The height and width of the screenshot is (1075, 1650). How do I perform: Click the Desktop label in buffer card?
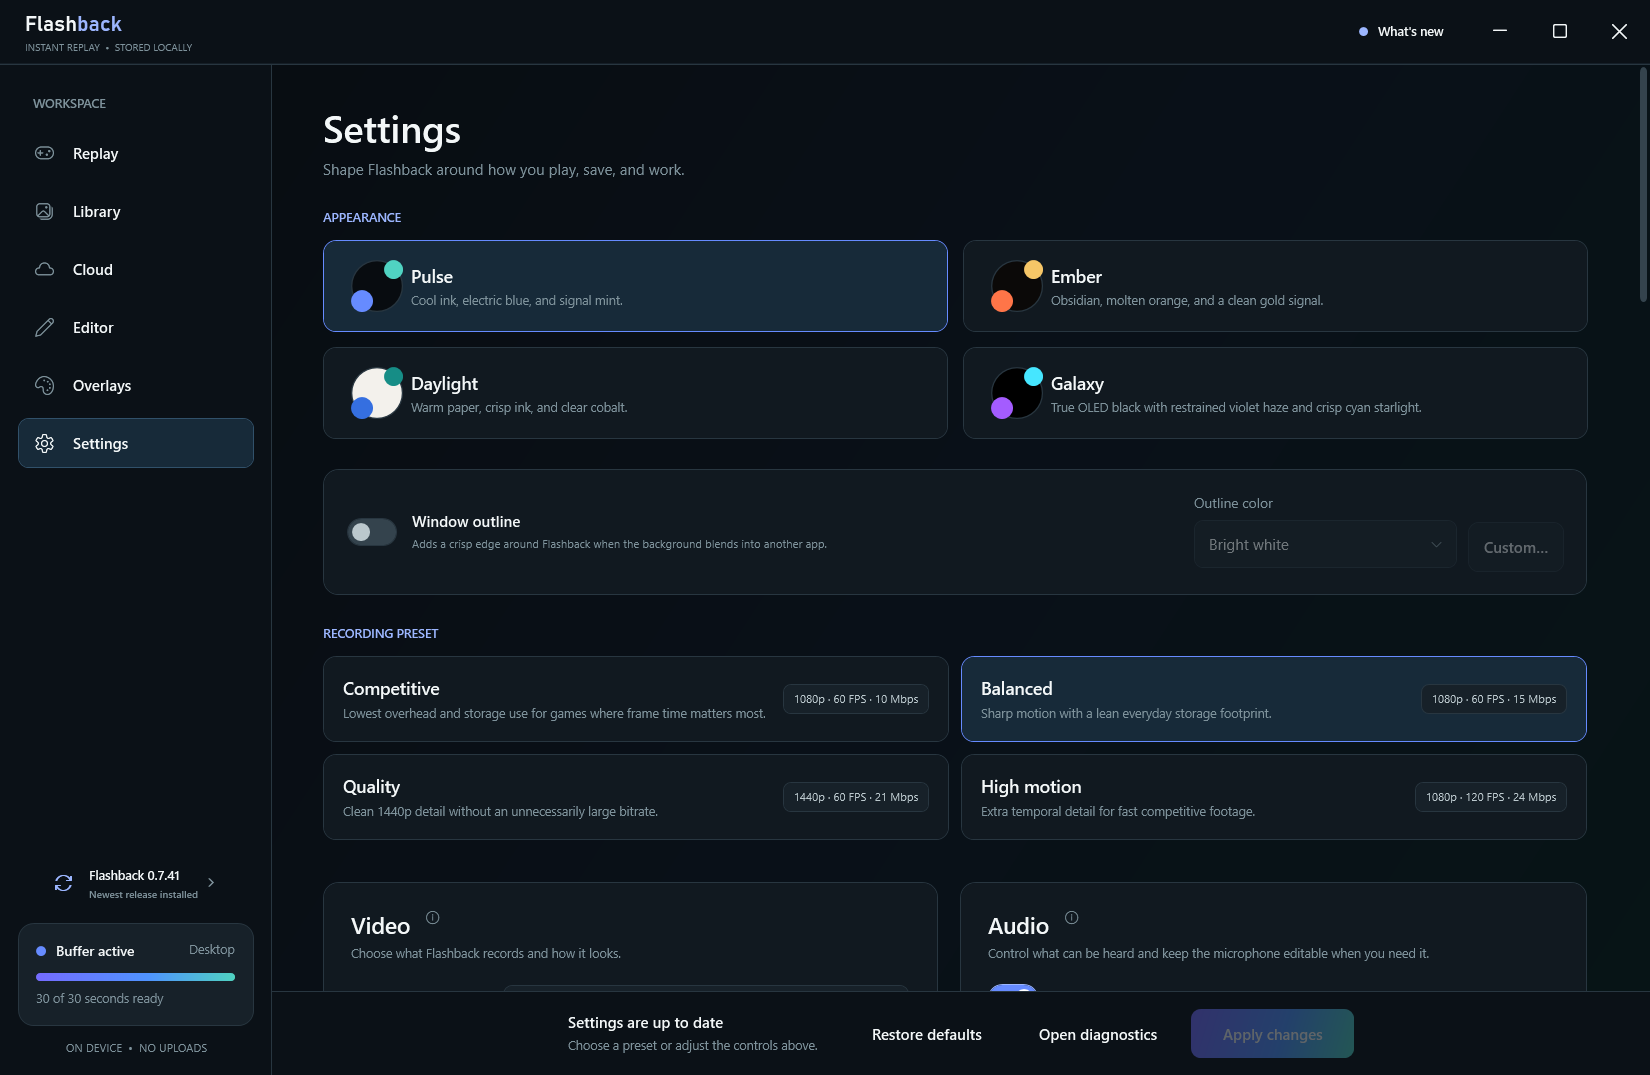coord(212,949)
